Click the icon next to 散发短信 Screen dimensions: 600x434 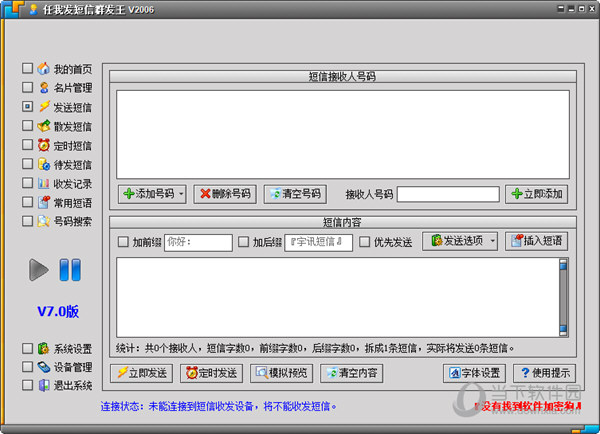click(x=44, y=126)
